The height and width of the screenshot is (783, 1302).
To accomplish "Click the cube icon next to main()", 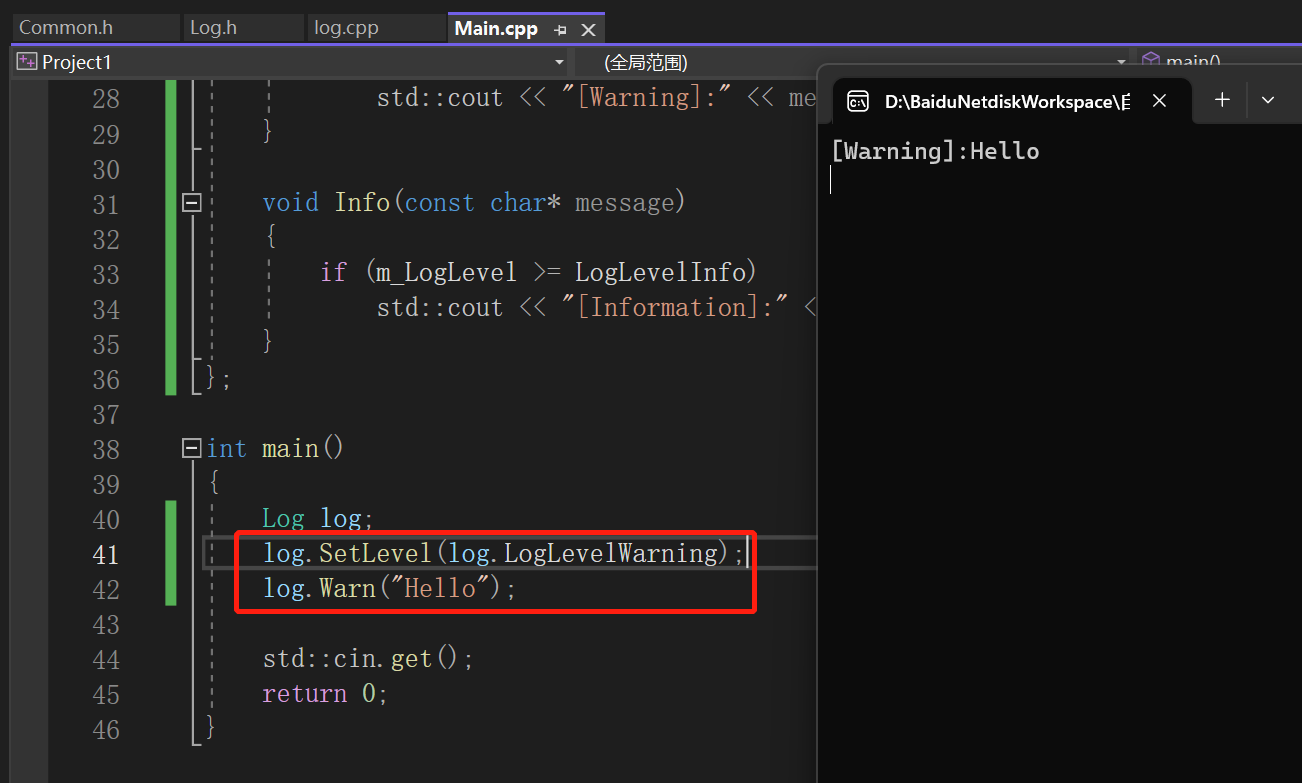I will click(x=1150, y=61).
